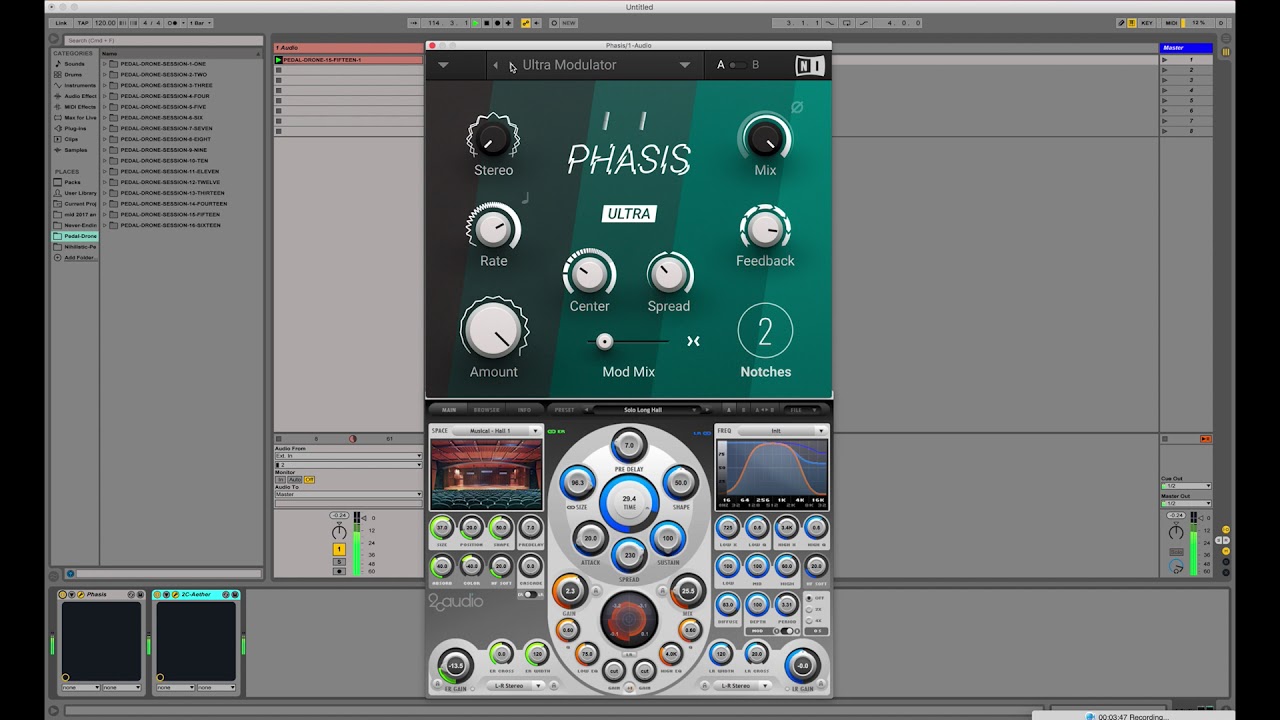
Task: Click Ableton transport record button
Action: (x=498, y=22)
